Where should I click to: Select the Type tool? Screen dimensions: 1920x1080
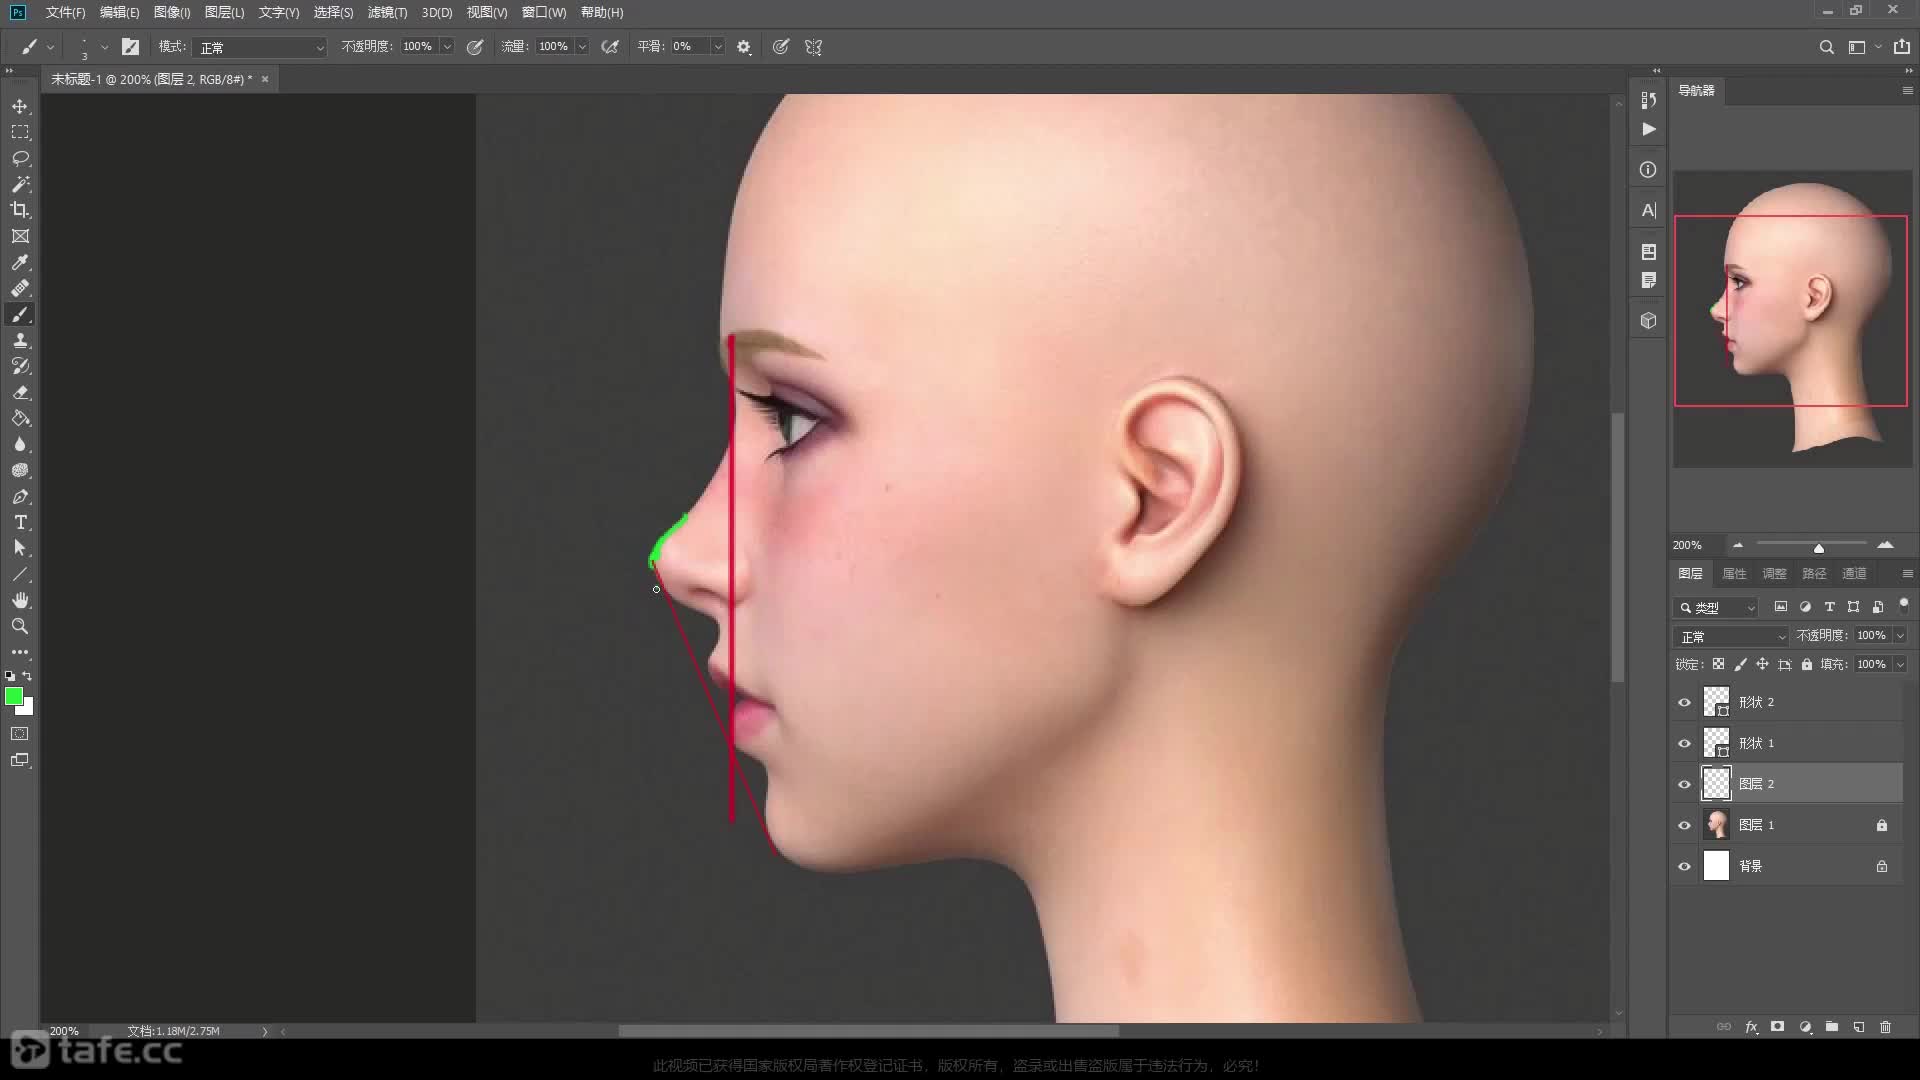point(20,522)
